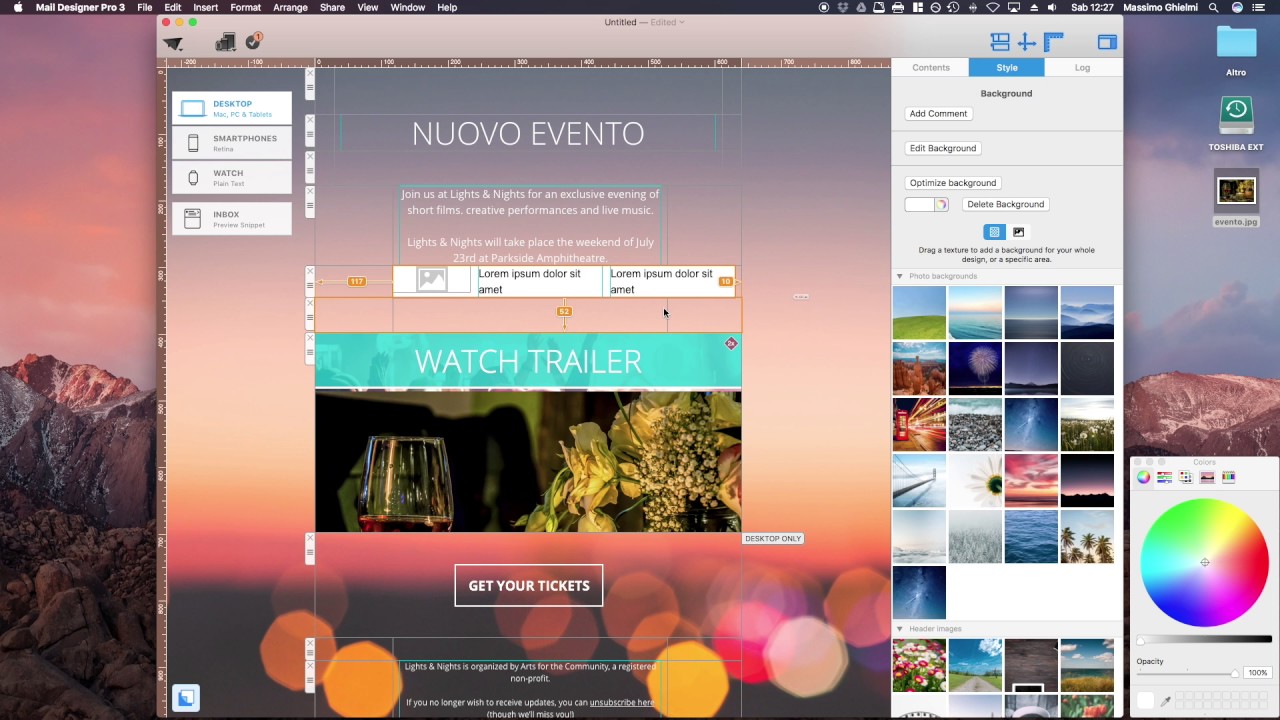This screenshot has height=720, width=1280.
Task: Click the send paper-plane icon in toolbar
Action: tap(174, 43)
